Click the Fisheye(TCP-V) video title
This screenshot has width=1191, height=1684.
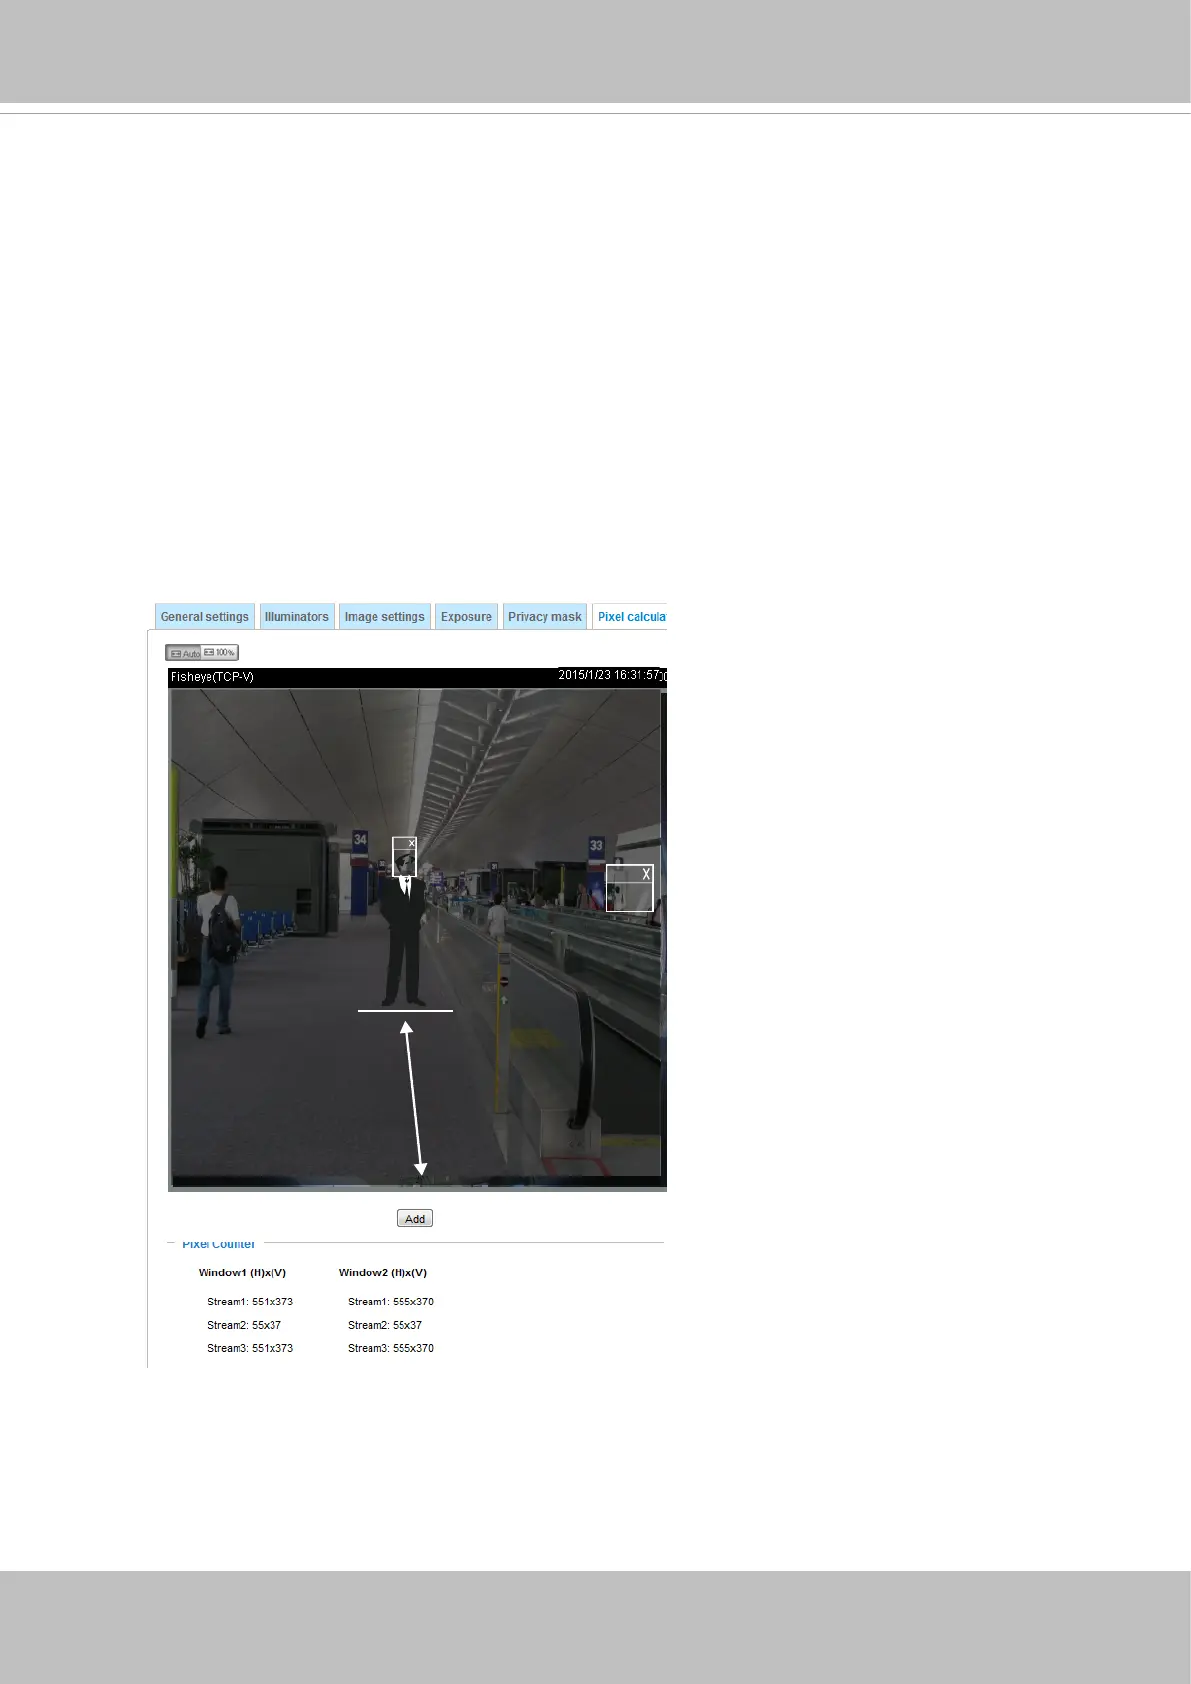(x=212, y=677)
